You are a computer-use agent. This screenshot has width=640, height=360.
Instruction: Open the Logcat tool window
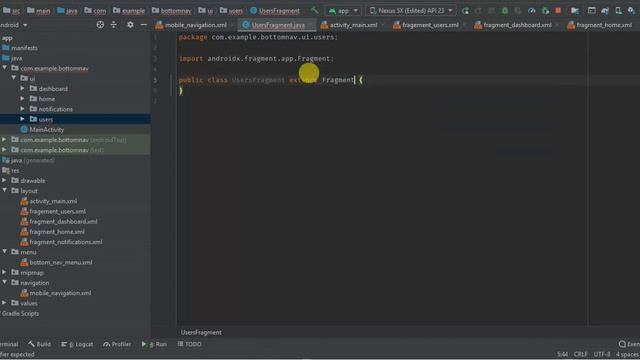[77, 344]
